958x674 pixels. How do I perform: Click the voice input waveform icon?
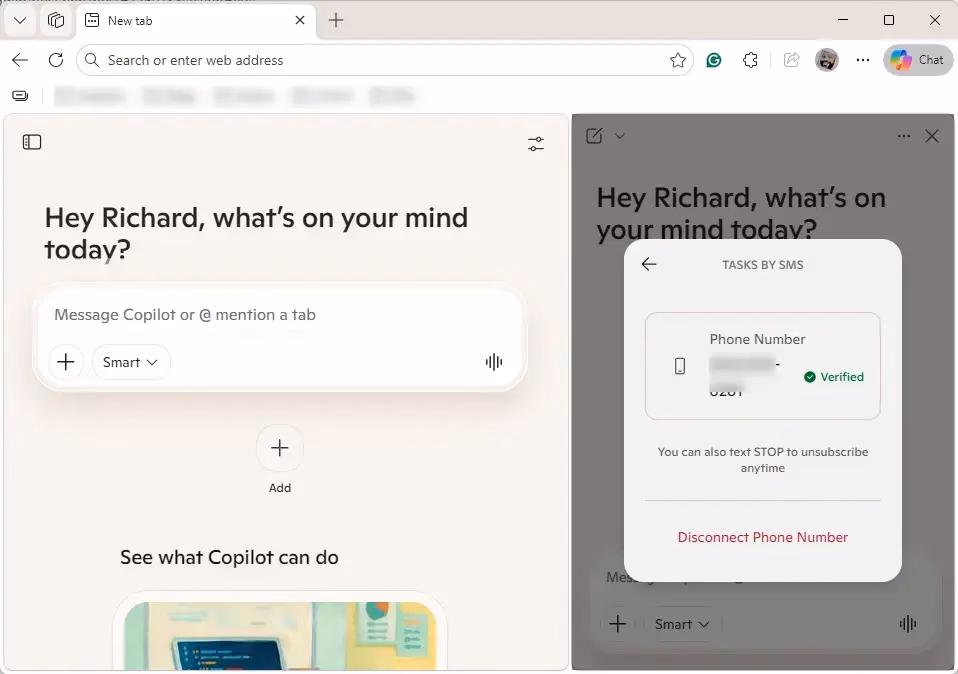pos(493,362)
